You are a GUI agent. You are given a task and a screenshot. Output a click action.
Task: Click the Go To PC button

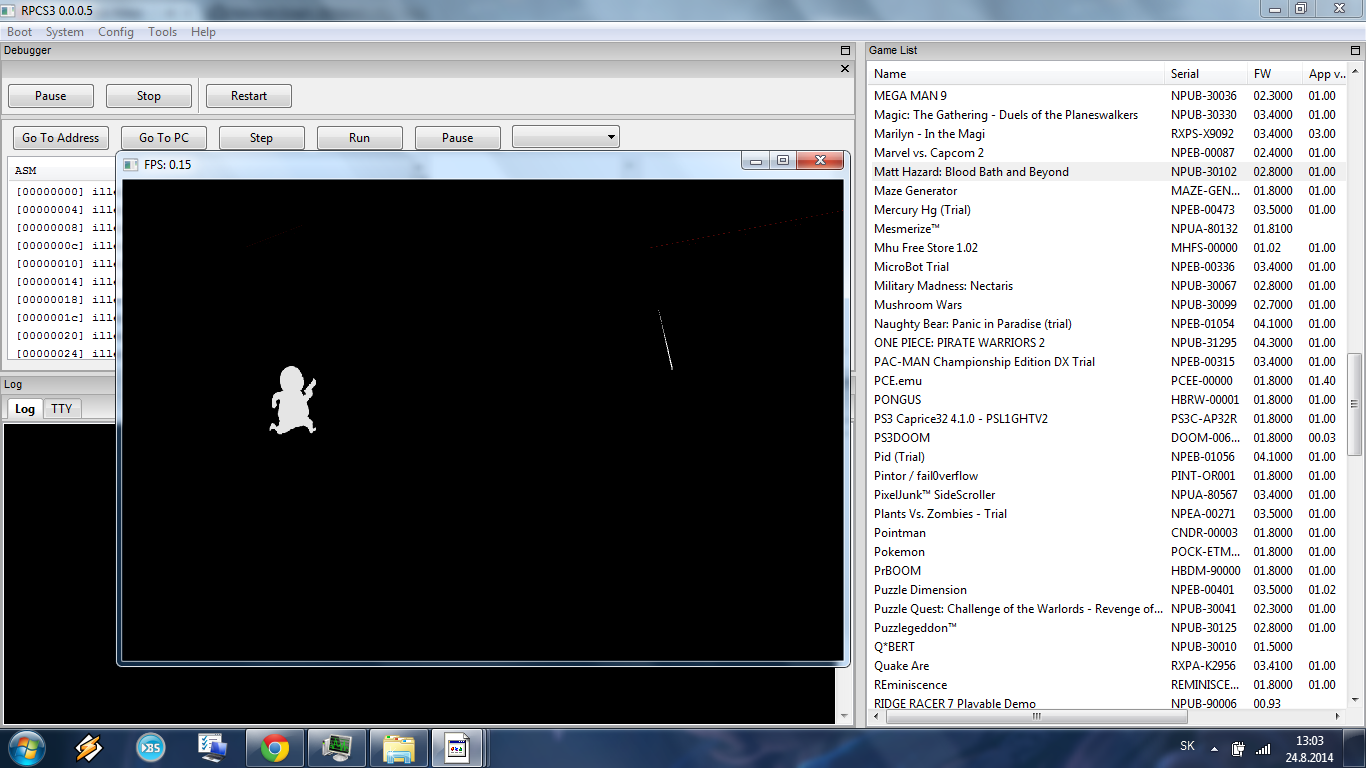164,138
